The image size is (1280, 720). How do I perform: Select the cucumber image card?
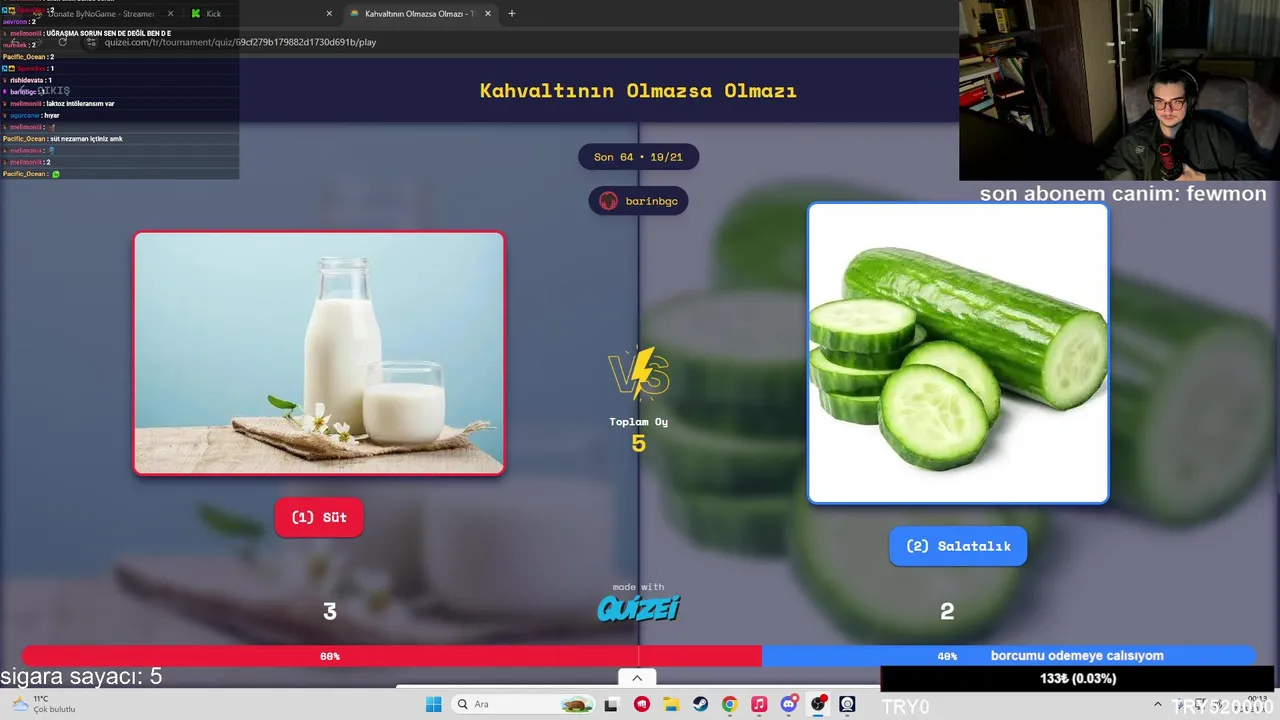pos(958,353)
